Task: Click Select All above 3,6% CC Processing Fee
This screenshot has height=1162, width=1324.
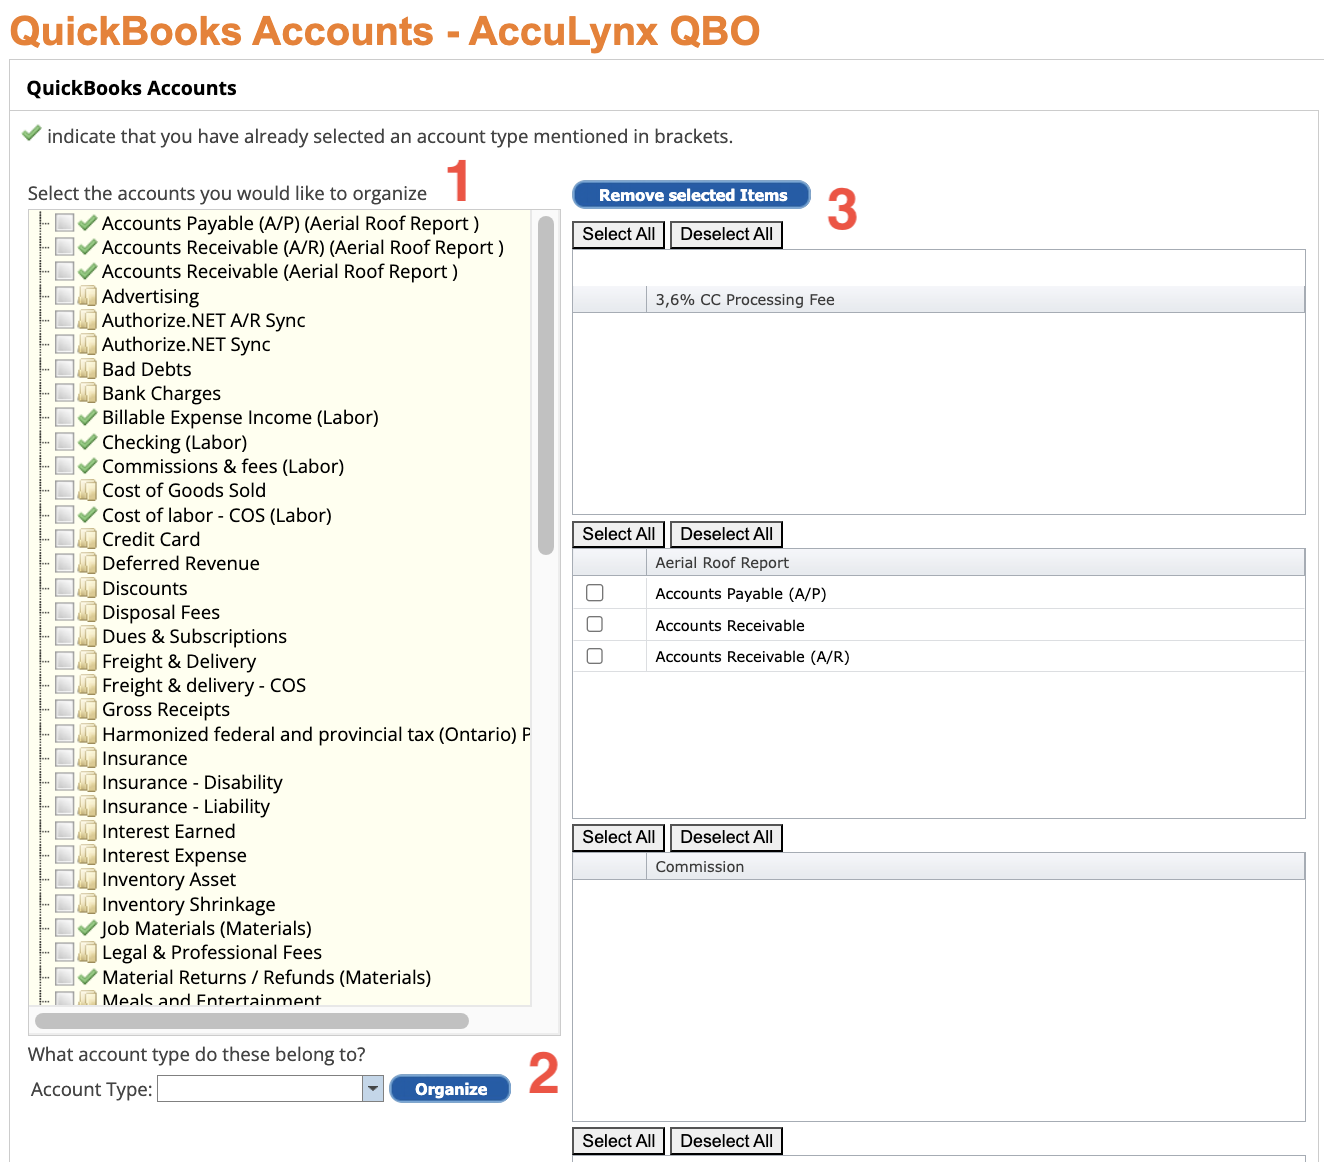Action: [619, 234]
